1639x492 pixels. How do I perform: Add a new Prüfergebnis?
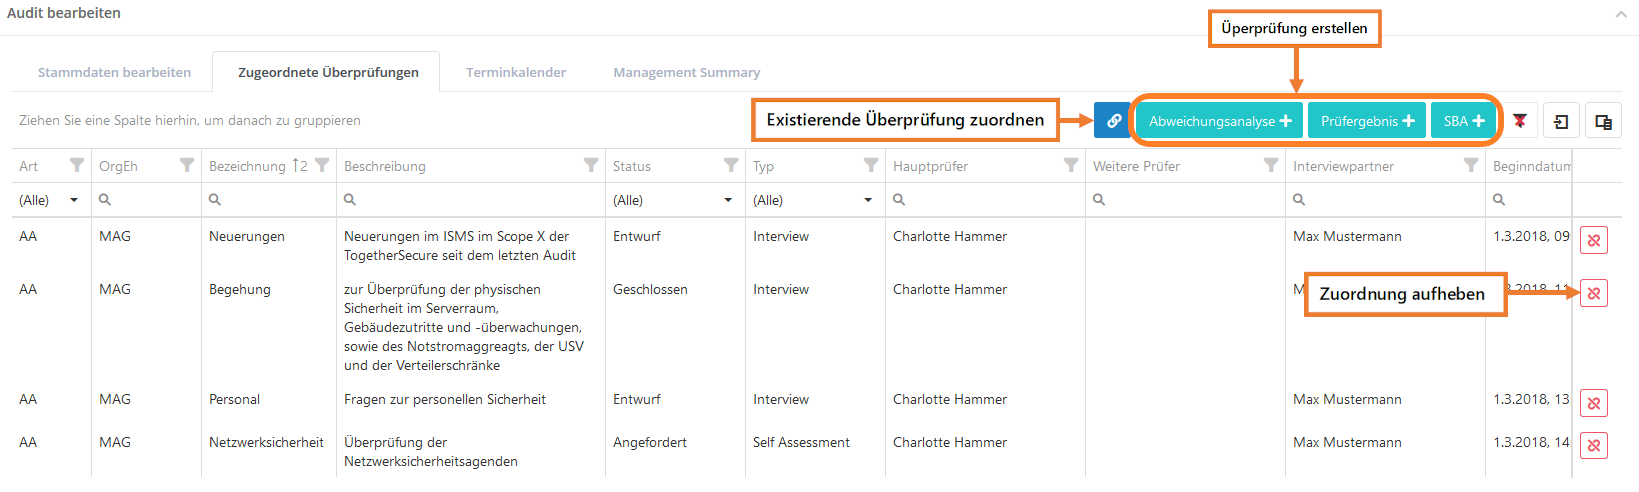(1367, 121)
